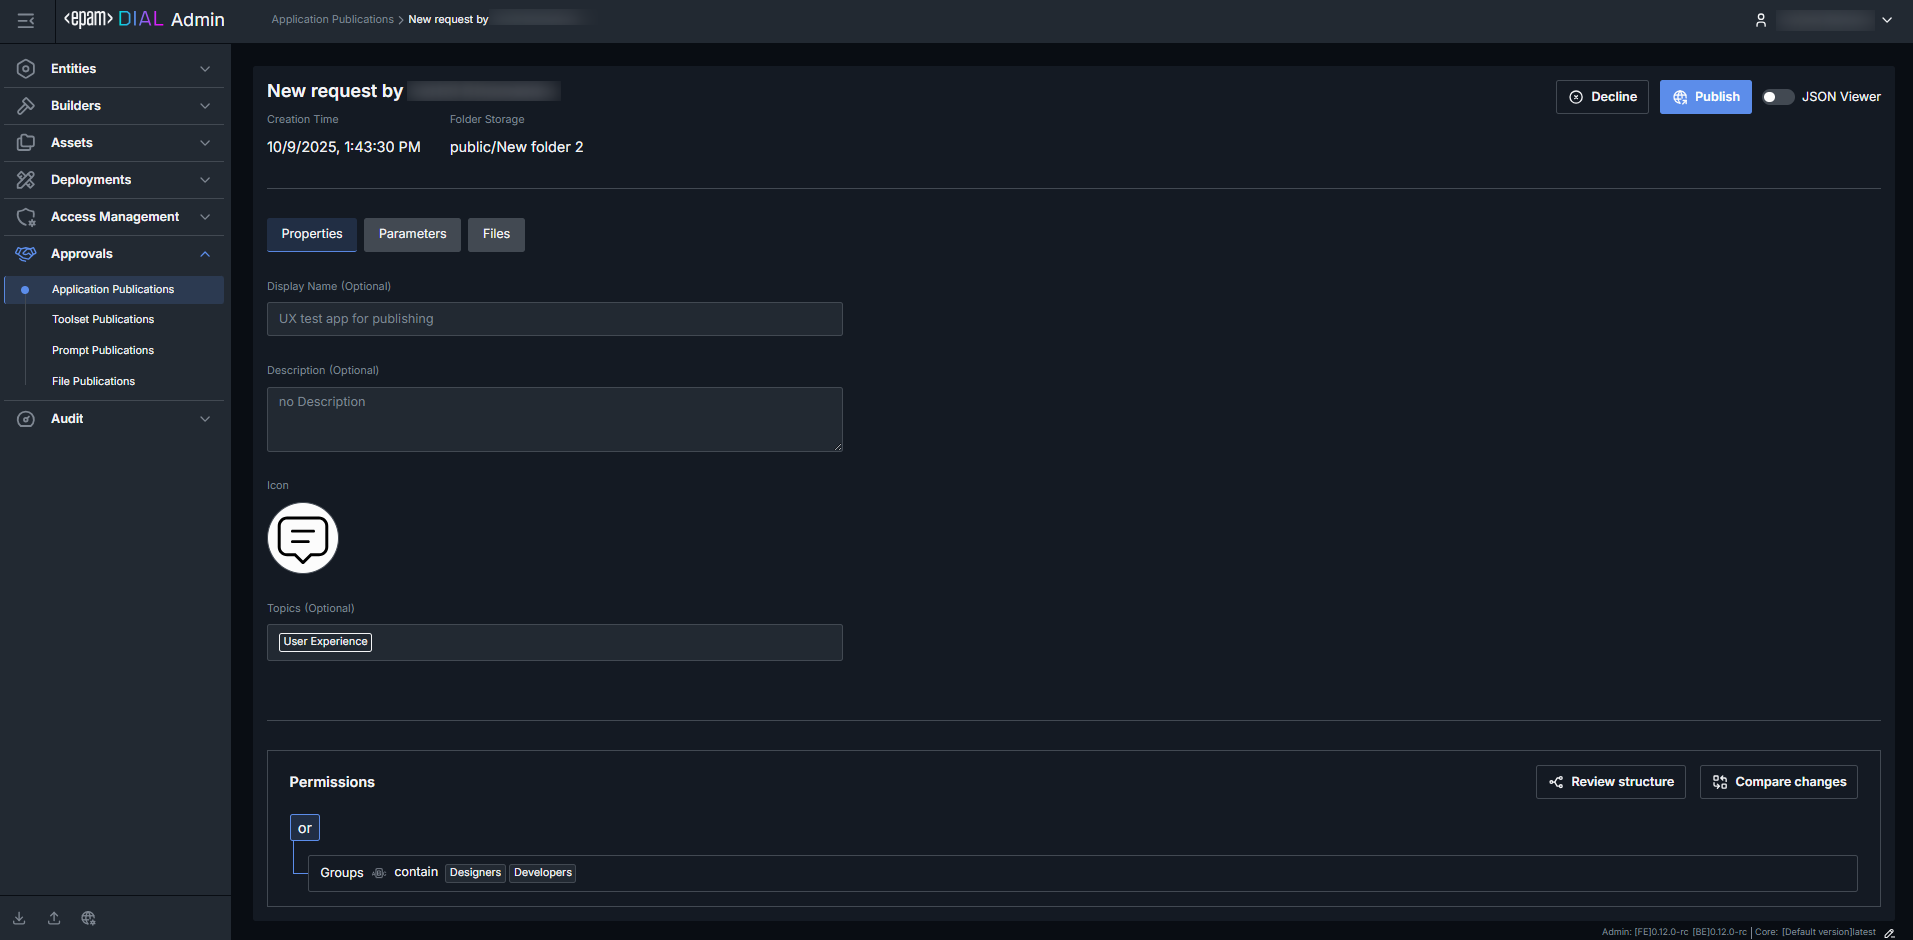Open Toolset Publications in the sidebar

103,320
